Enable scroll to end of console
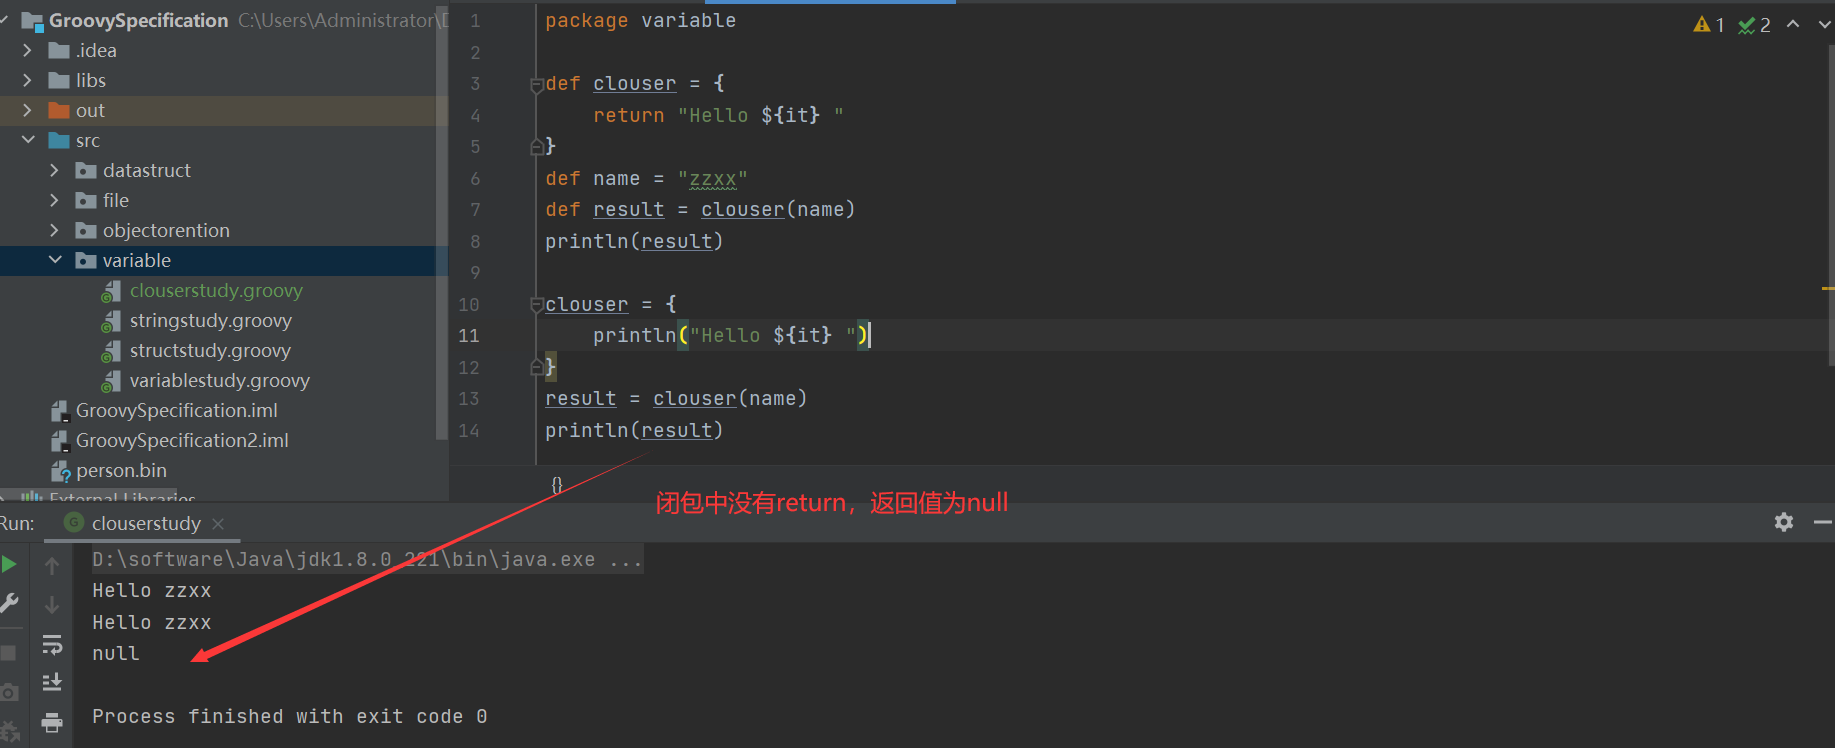This screenshot has height=748, width=1835. pos(52,682)
